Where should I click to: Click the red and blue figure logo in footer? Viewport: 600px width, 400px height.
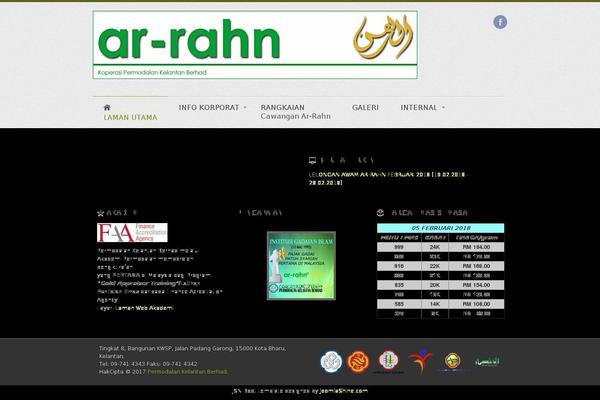point(420,360)
